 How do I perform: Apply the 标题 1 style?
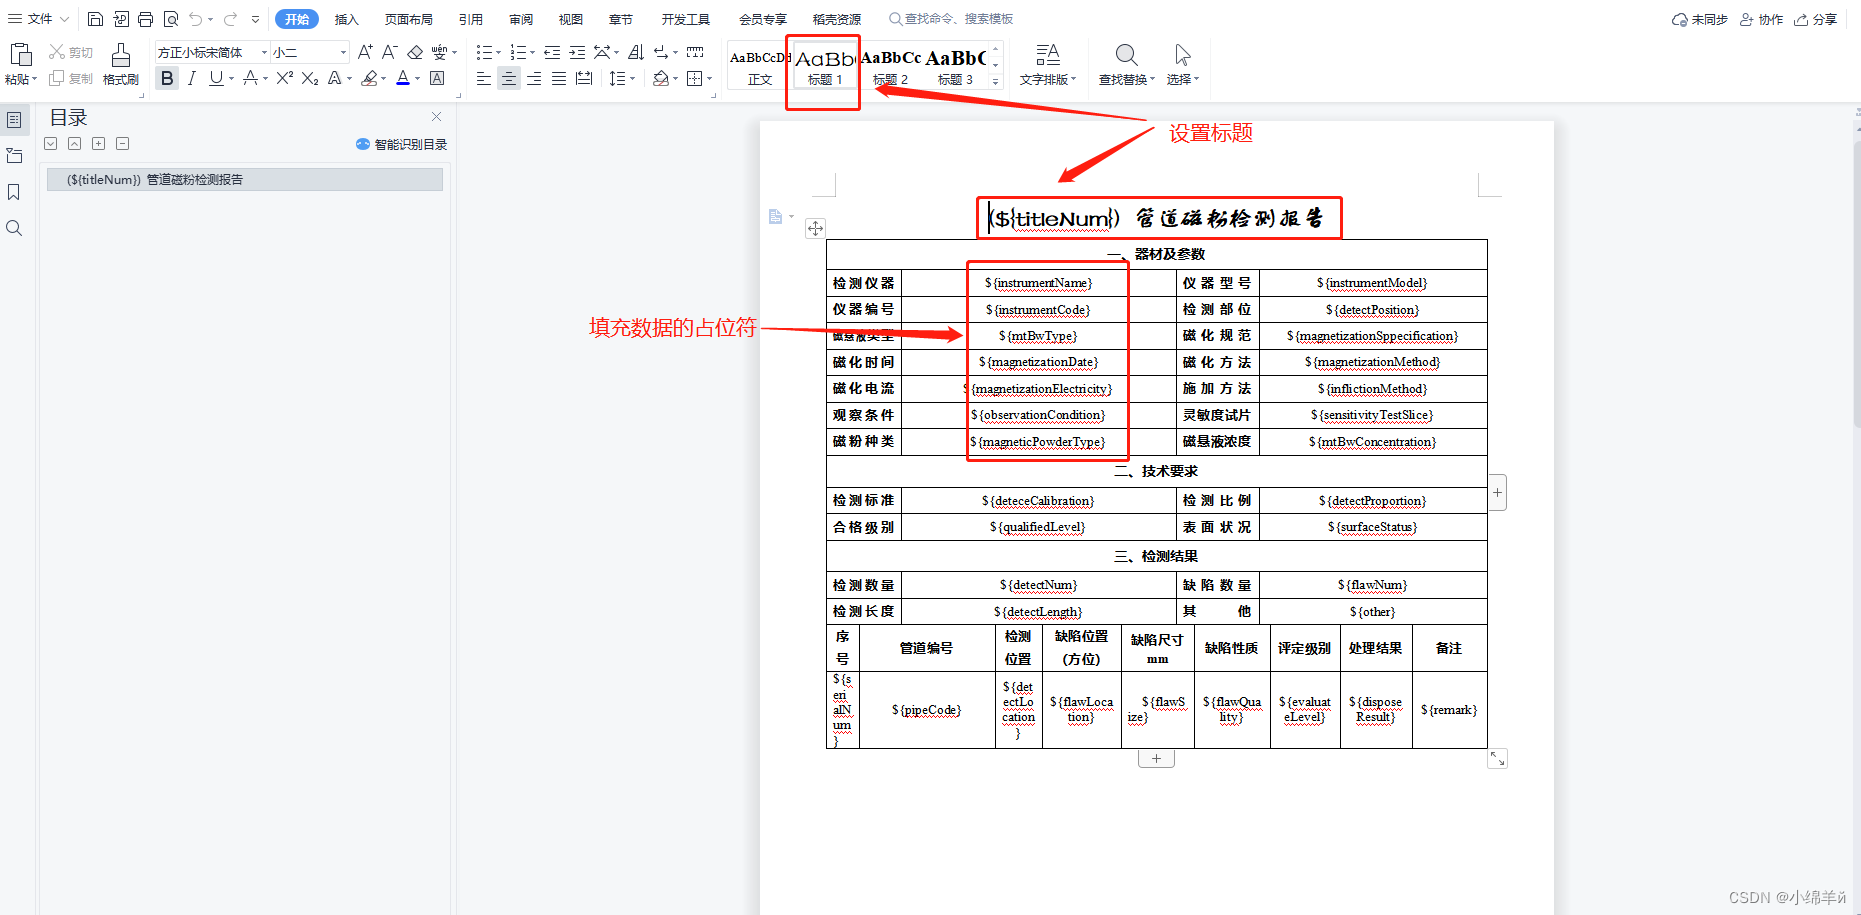(825, 67)
